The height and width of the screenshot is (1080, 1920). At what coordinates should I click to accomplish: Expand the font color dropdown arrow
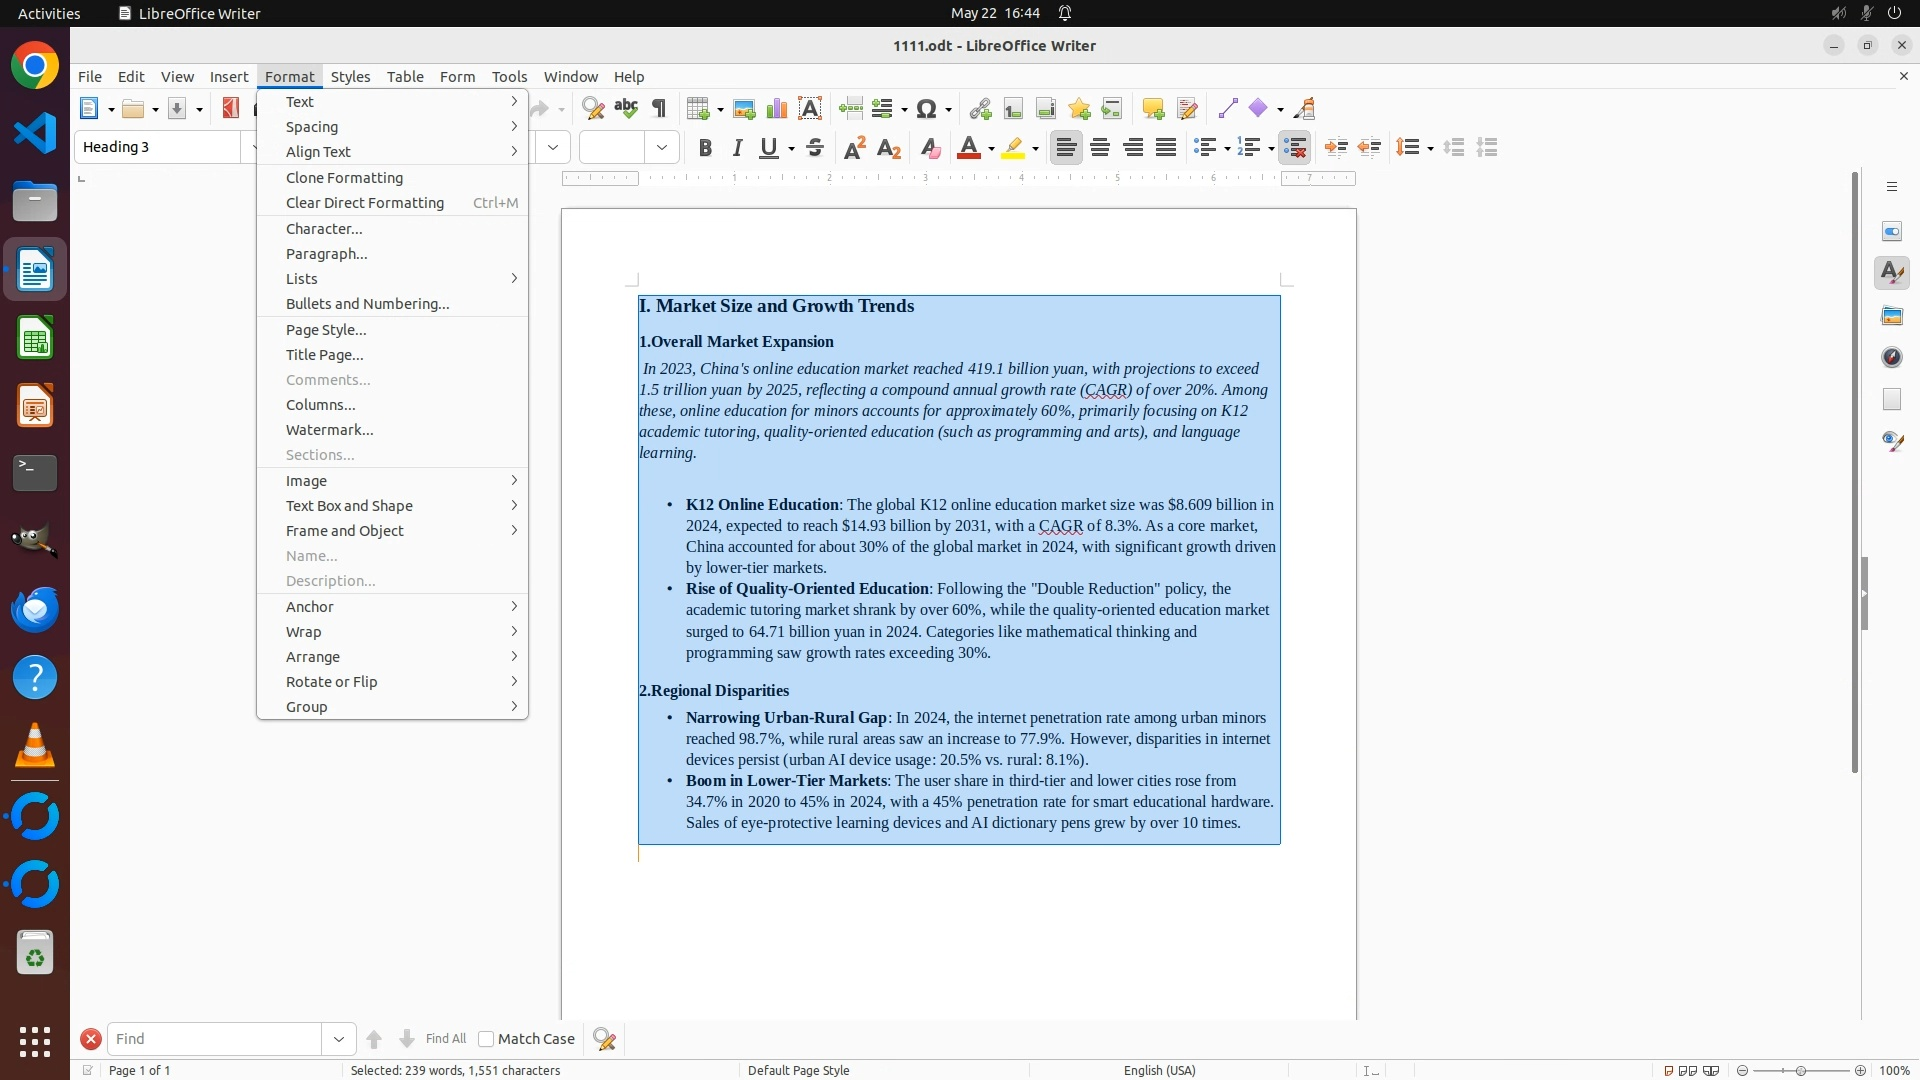[991, 149]
